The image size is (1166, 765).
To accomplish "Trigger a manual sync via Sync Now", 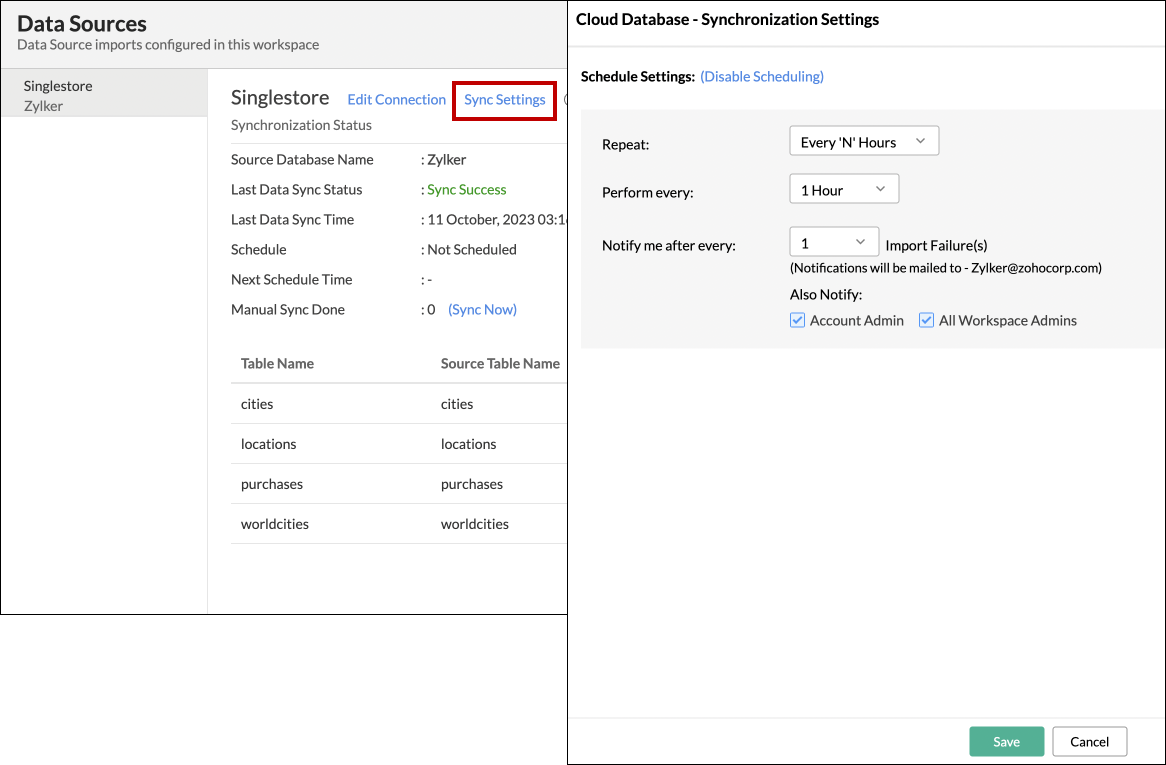I will [x=482, y=309].
